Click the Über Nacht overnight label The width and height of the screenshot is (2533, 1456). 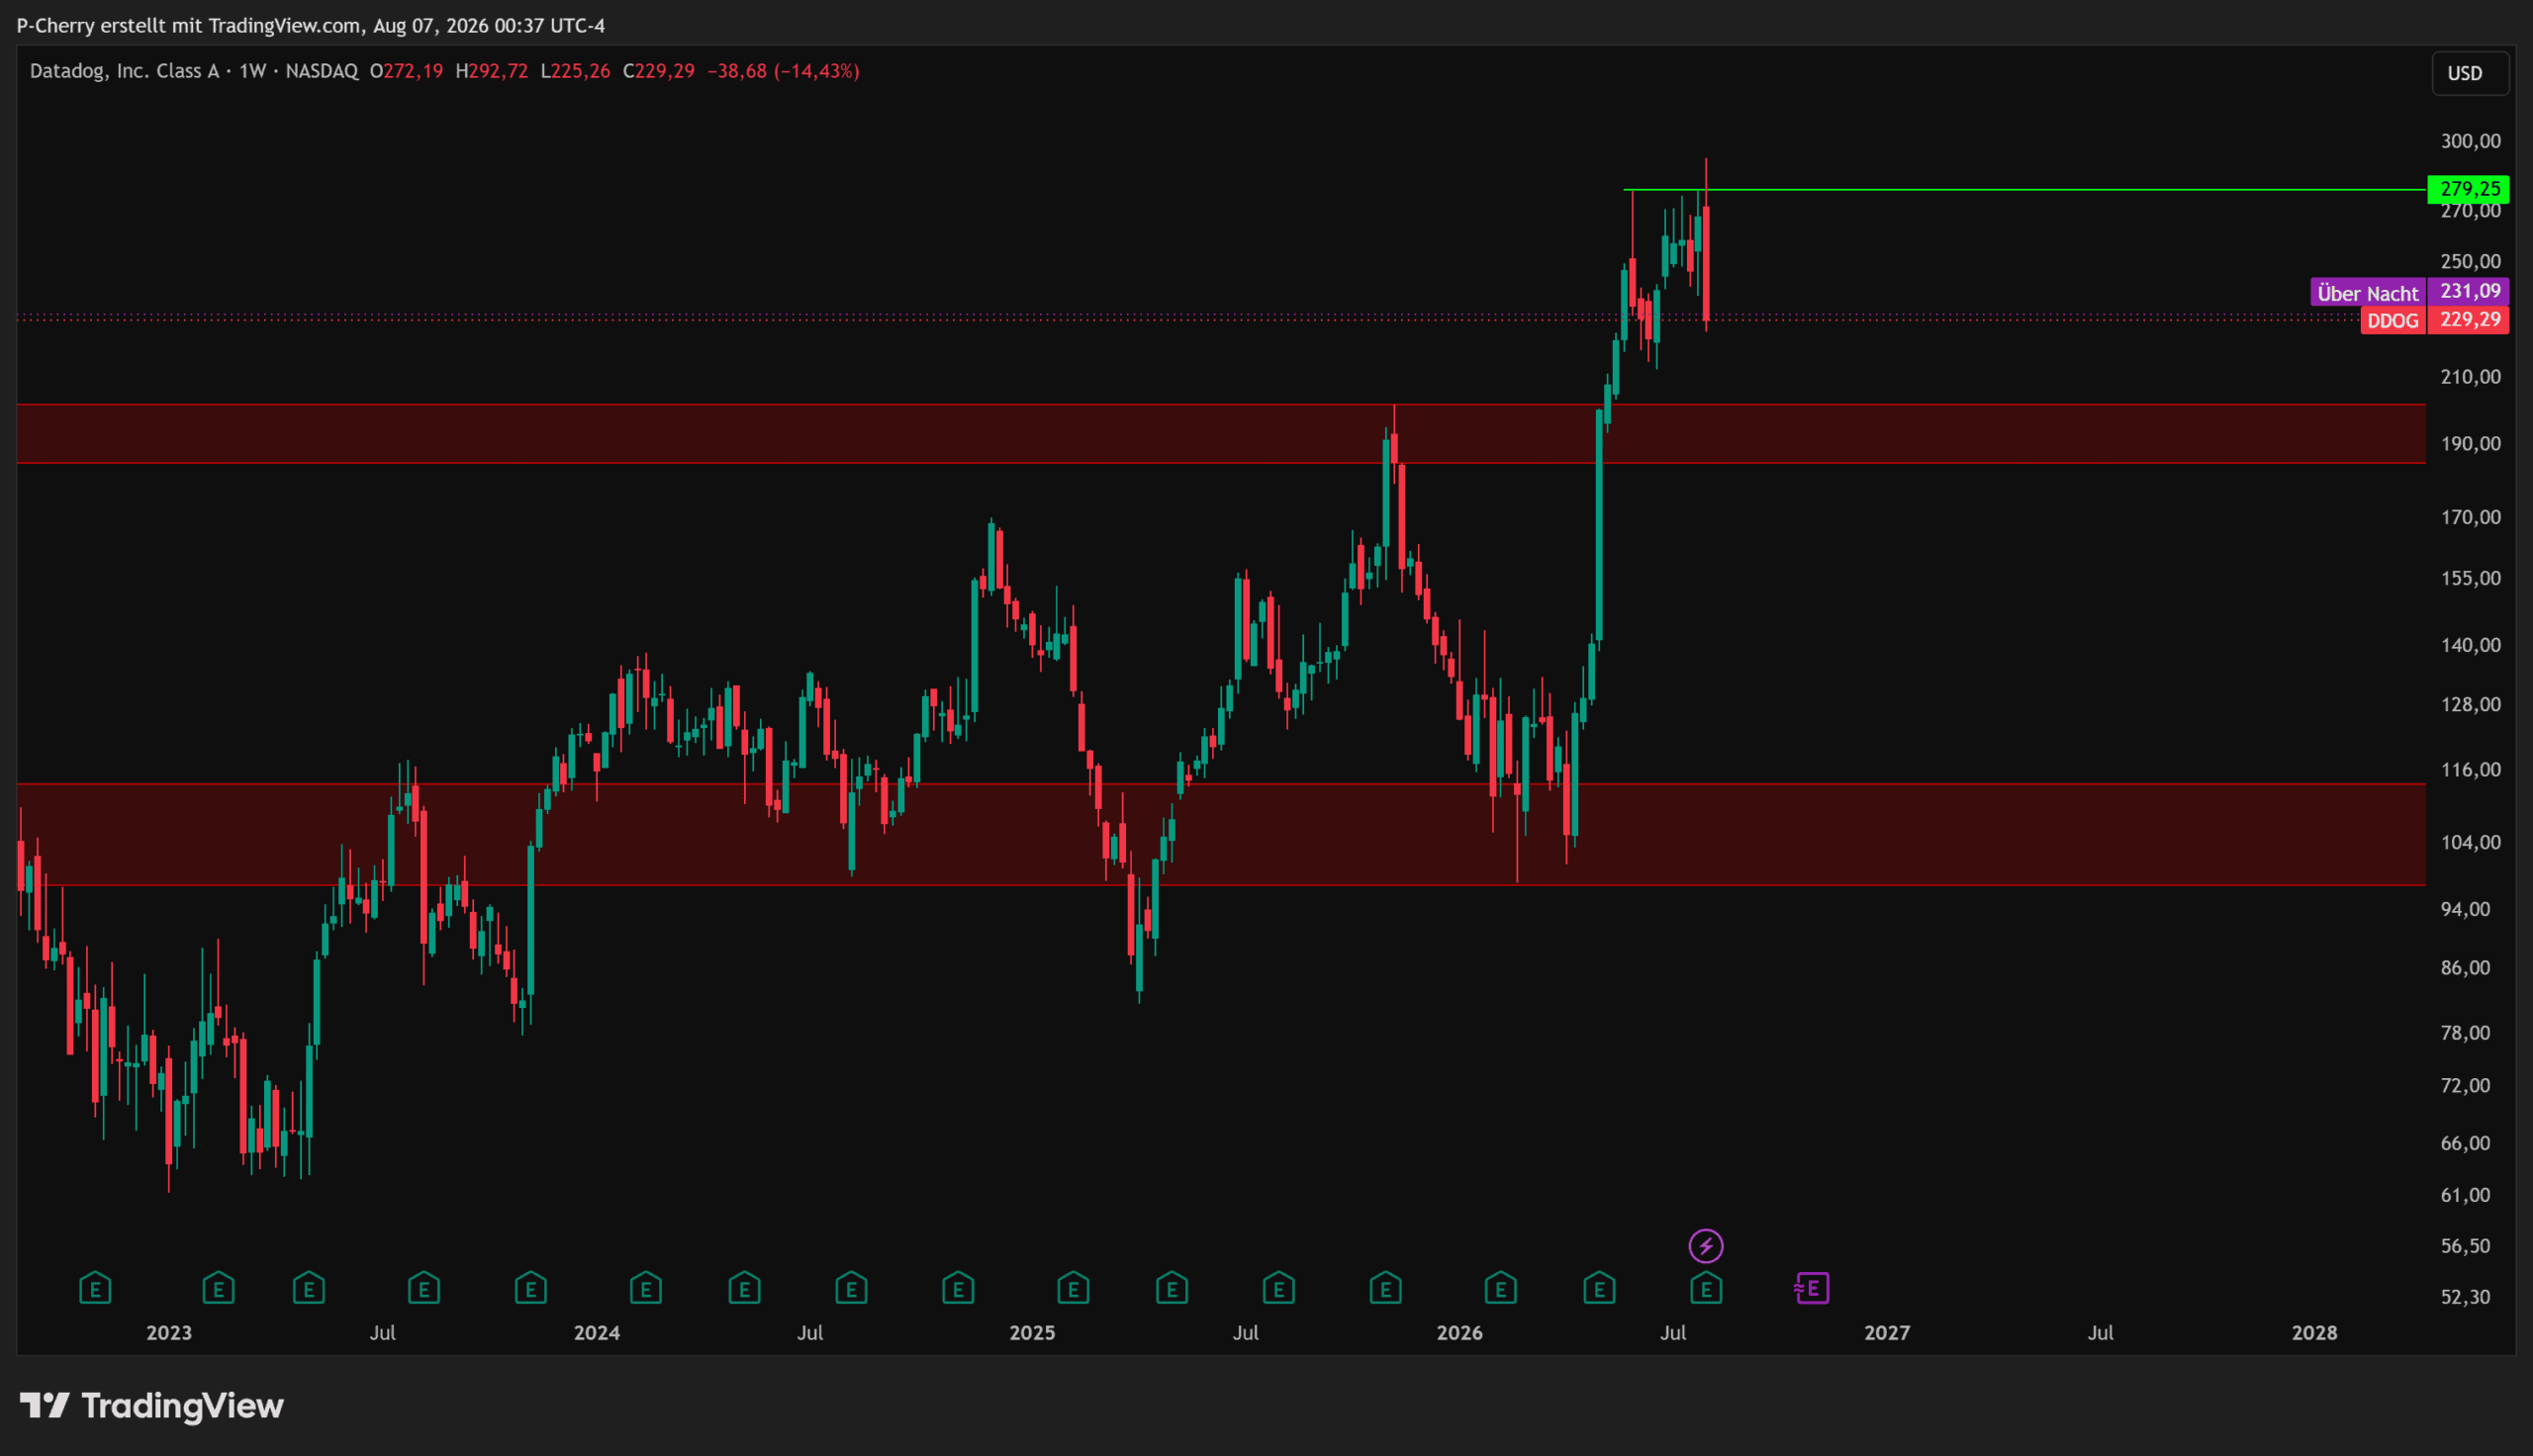point(2368,293)
